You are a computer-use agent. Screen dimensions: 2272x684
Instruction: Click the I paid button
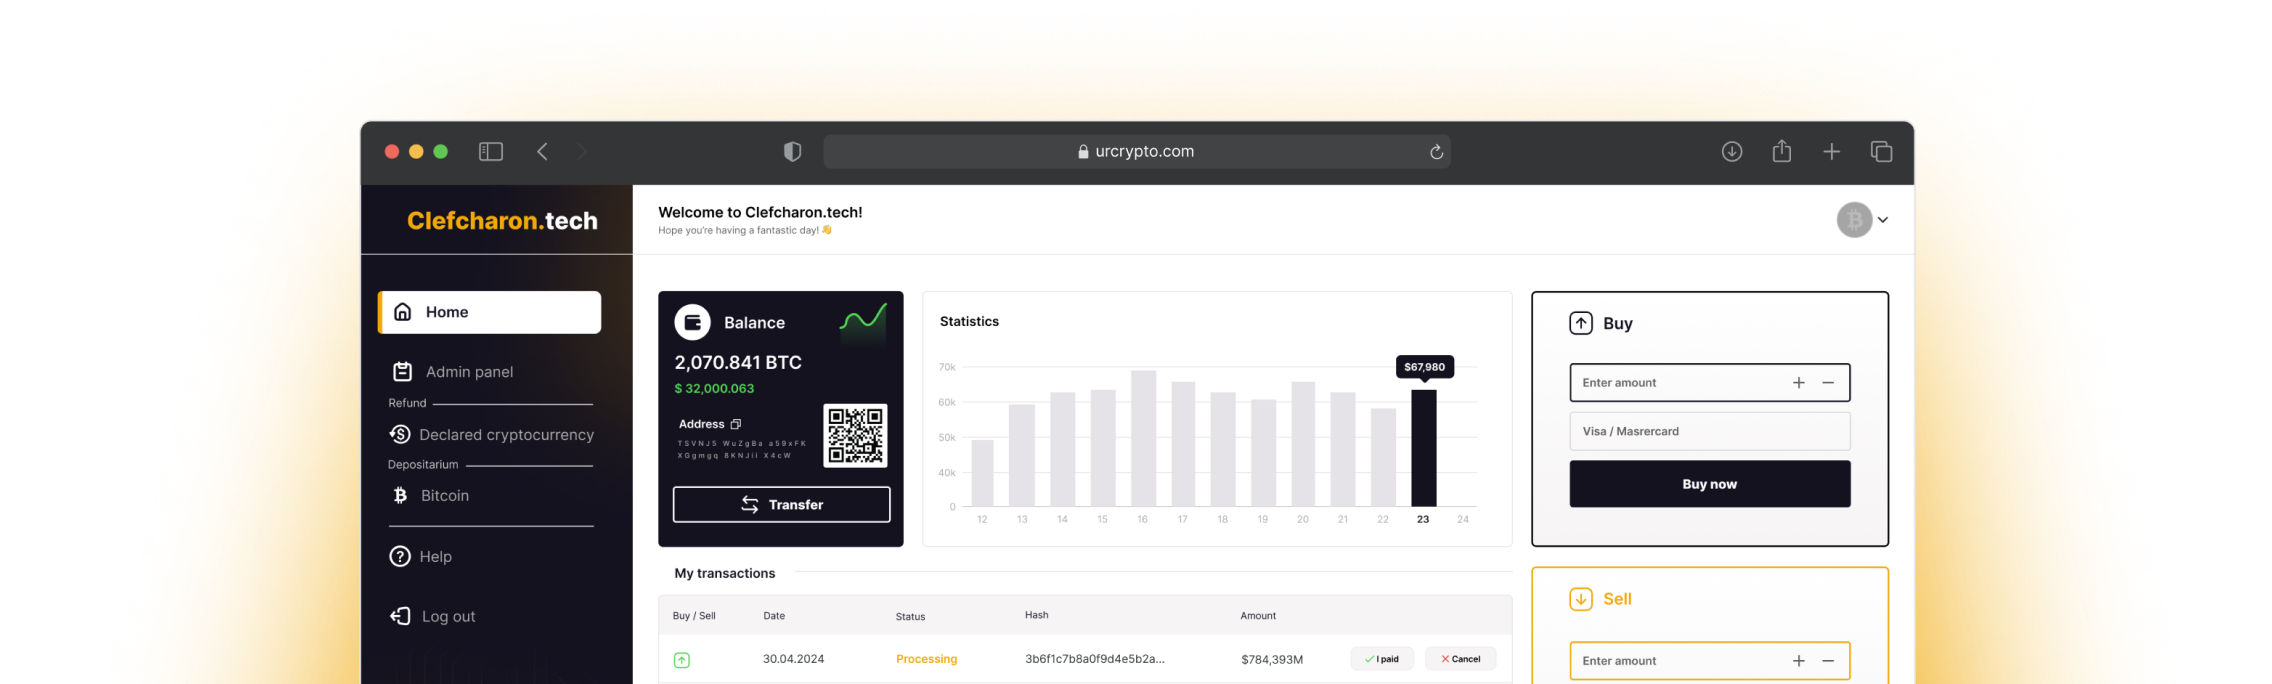(1382, 659)
